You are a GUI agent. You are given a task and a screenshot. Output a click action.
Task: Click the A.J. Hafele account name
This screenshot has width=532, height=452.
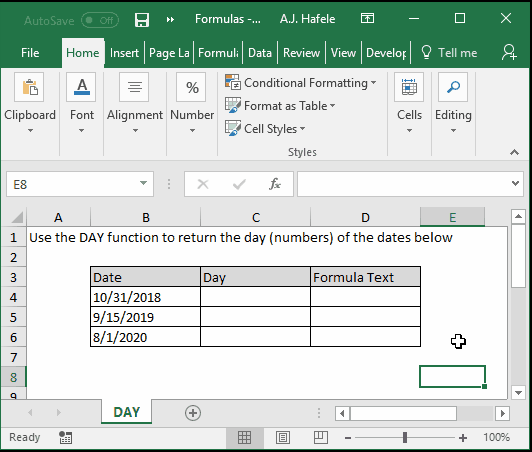click(307, 19)
